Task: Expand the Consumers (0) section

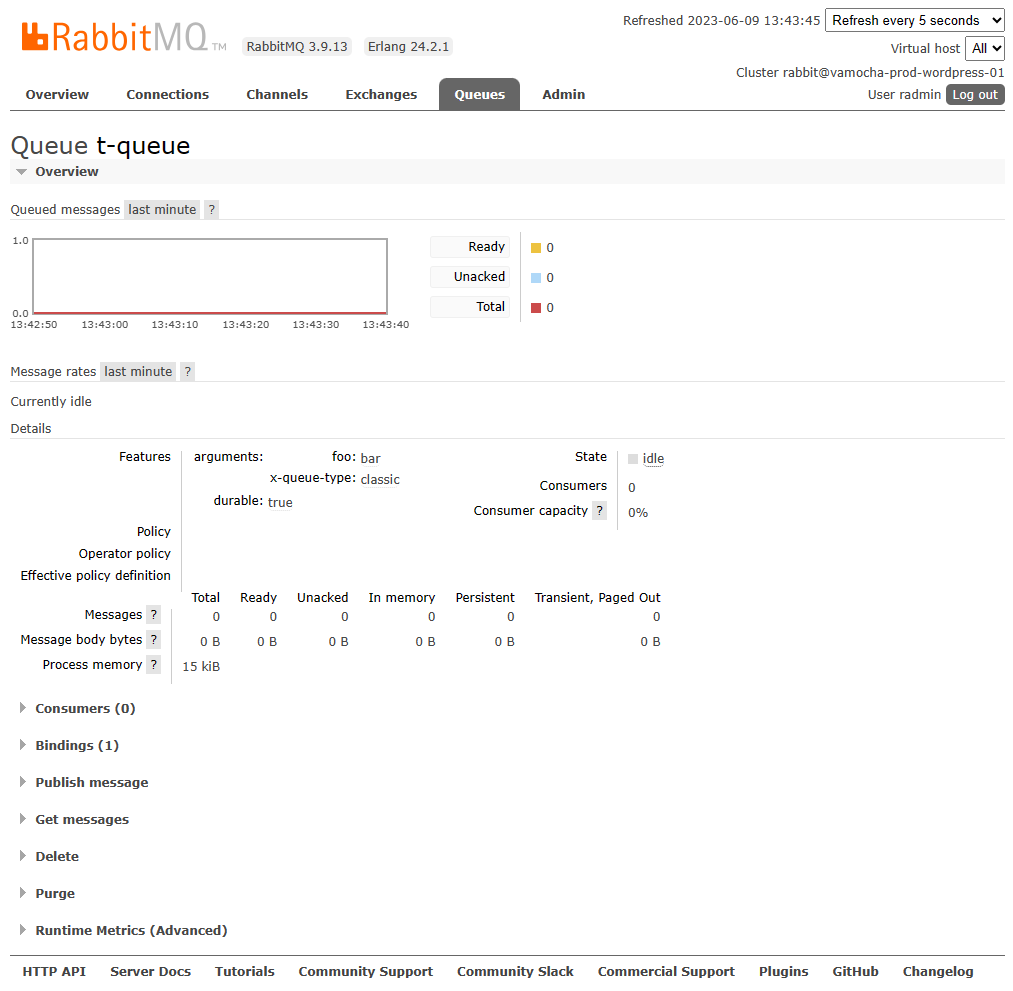Action: click(85, 708)
